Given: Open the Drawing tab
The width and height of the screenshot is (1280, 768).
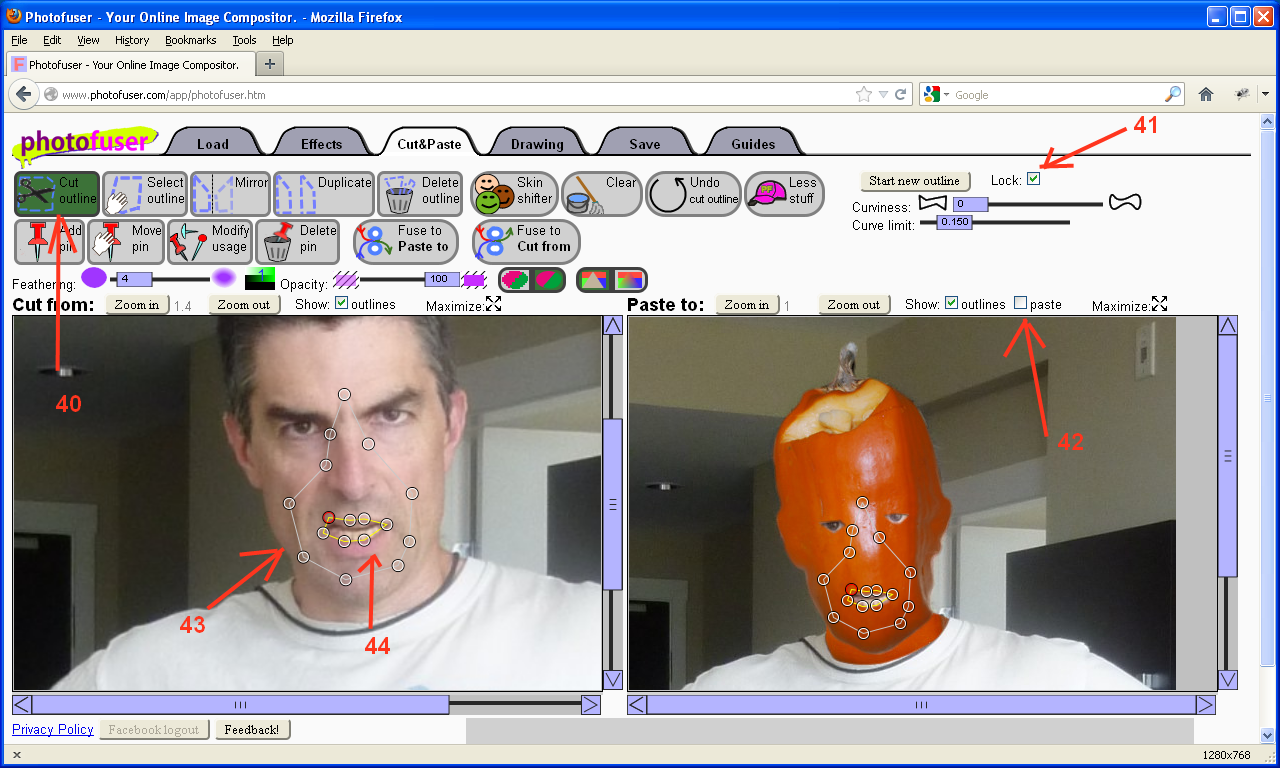Looking at the screenshot, I should [537, 144].
